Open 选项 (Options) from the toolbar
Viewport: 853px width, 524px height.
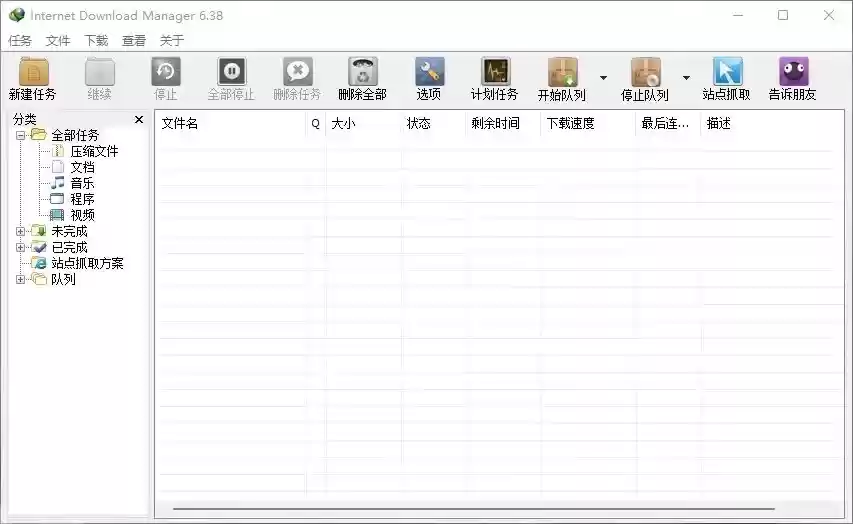click(x=429, y=73)
